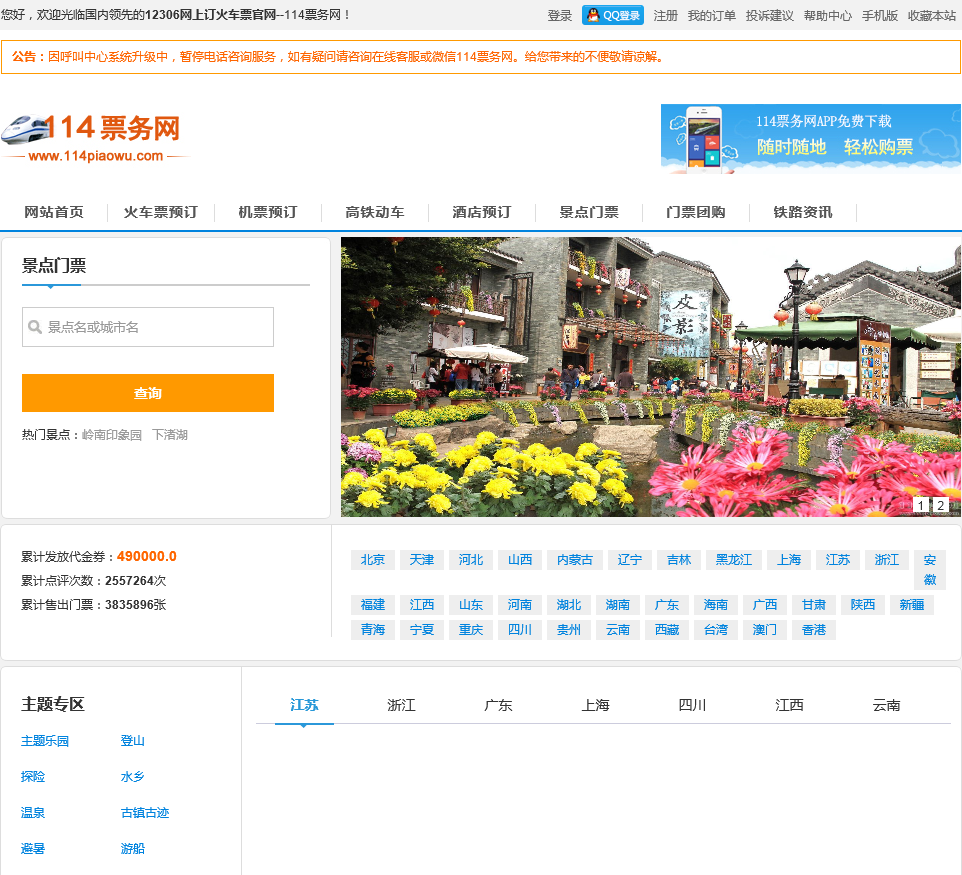Select hot spot 岭南印象园

(x=112, y=434)
